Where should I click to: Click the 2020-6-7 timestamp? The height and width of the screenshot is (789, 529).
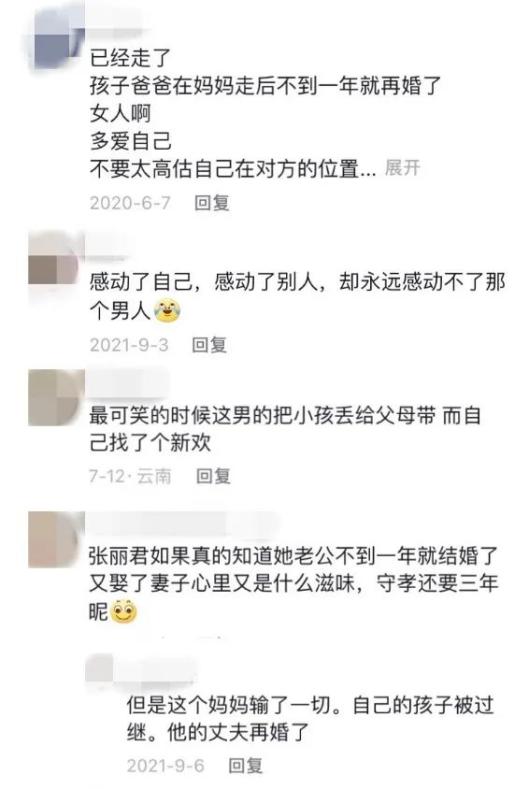pos(130,203)
